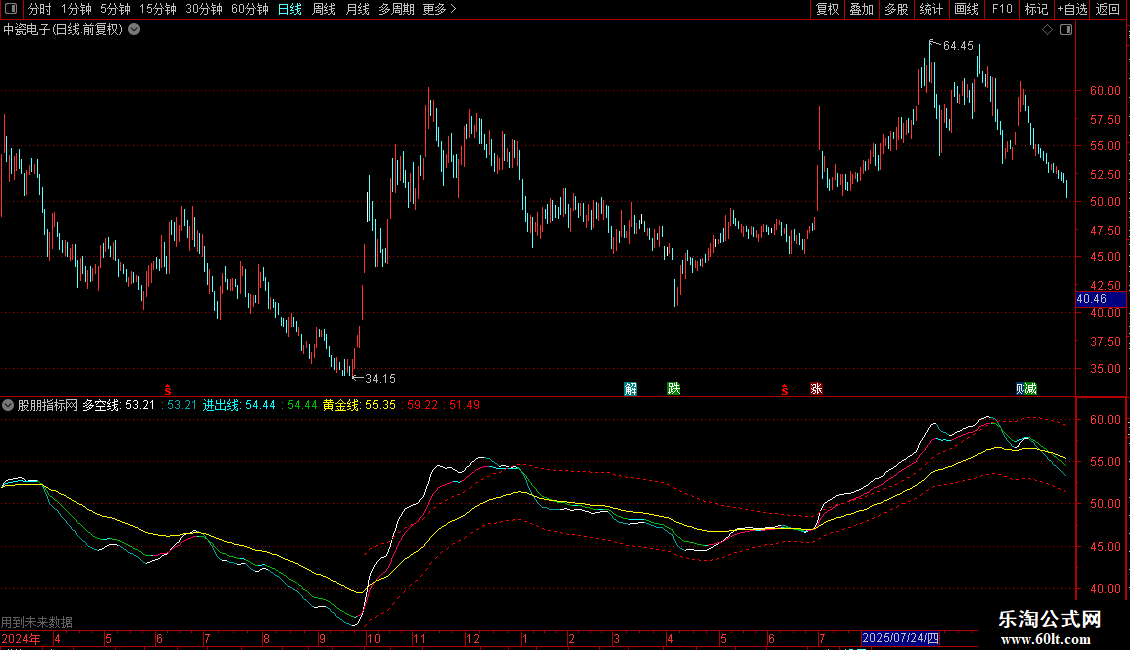Click the 多空线 indicator label

point(102,405)
